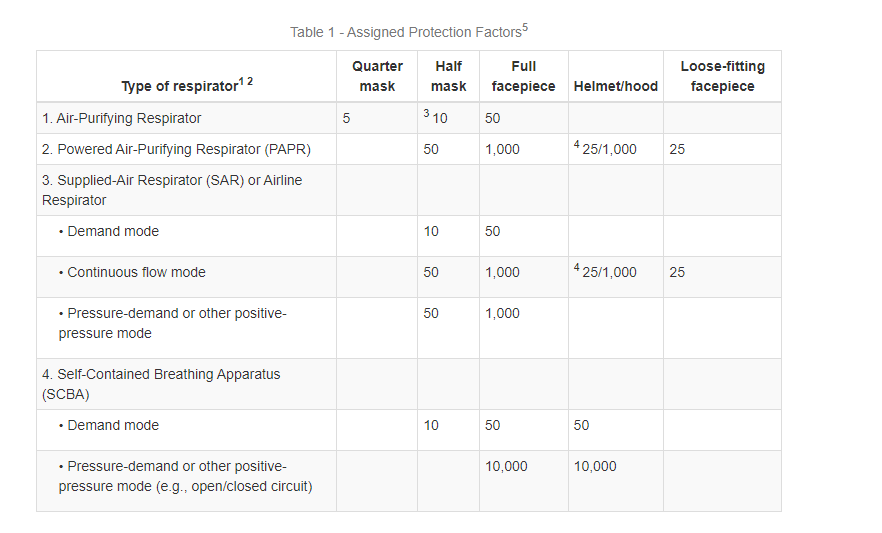Click the Supplied-Air Respirator (SAR) row heading
Viewport: 882px width, 533px height.
(172, 190)
